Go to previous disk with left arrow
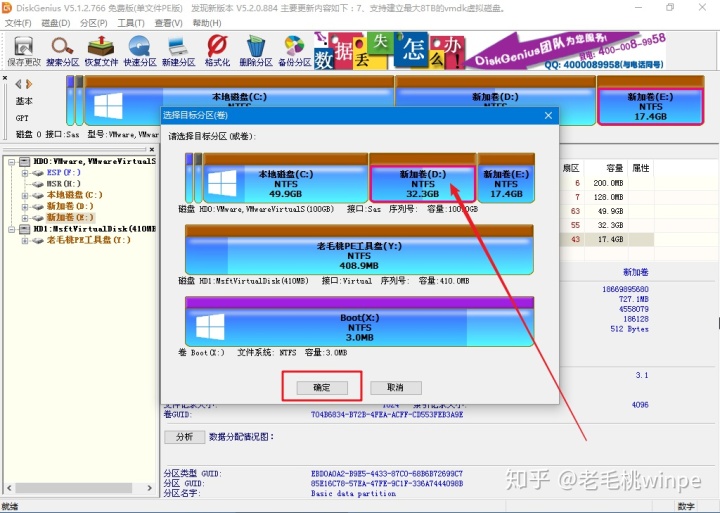720x513 pixels. [x=18, y=84]
